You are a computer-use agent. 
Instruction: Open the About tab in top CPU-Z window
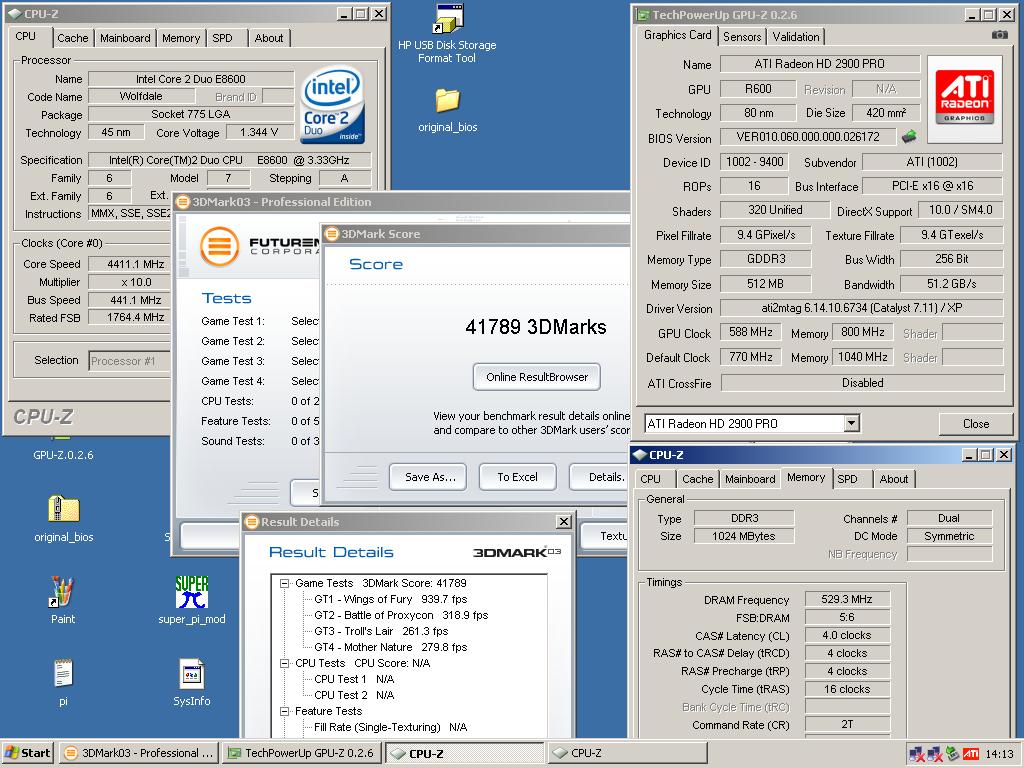tap(269, 38)
